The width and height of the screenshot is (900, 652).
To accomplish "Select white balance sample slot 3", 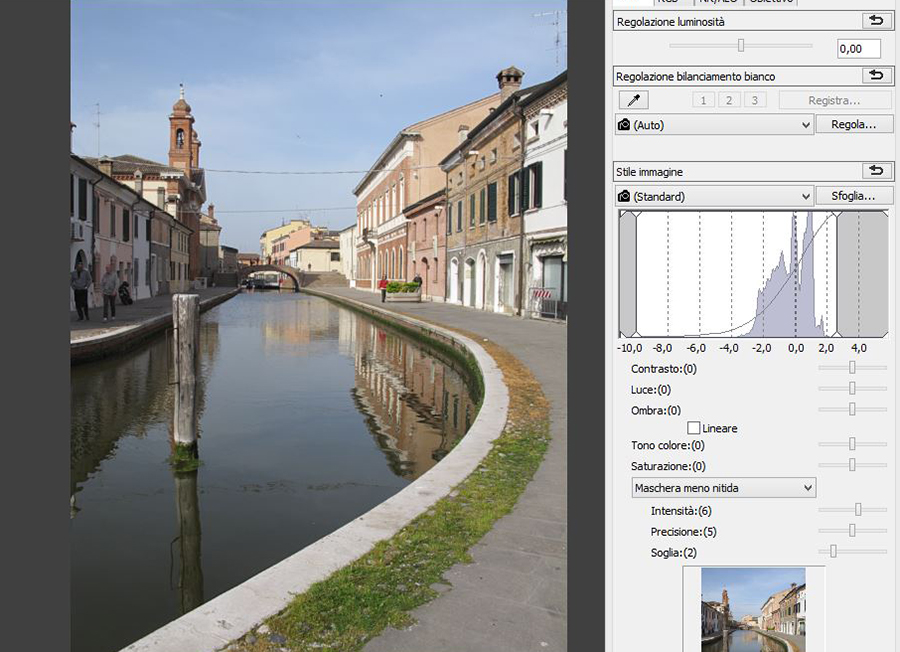I will click(755, 99).
